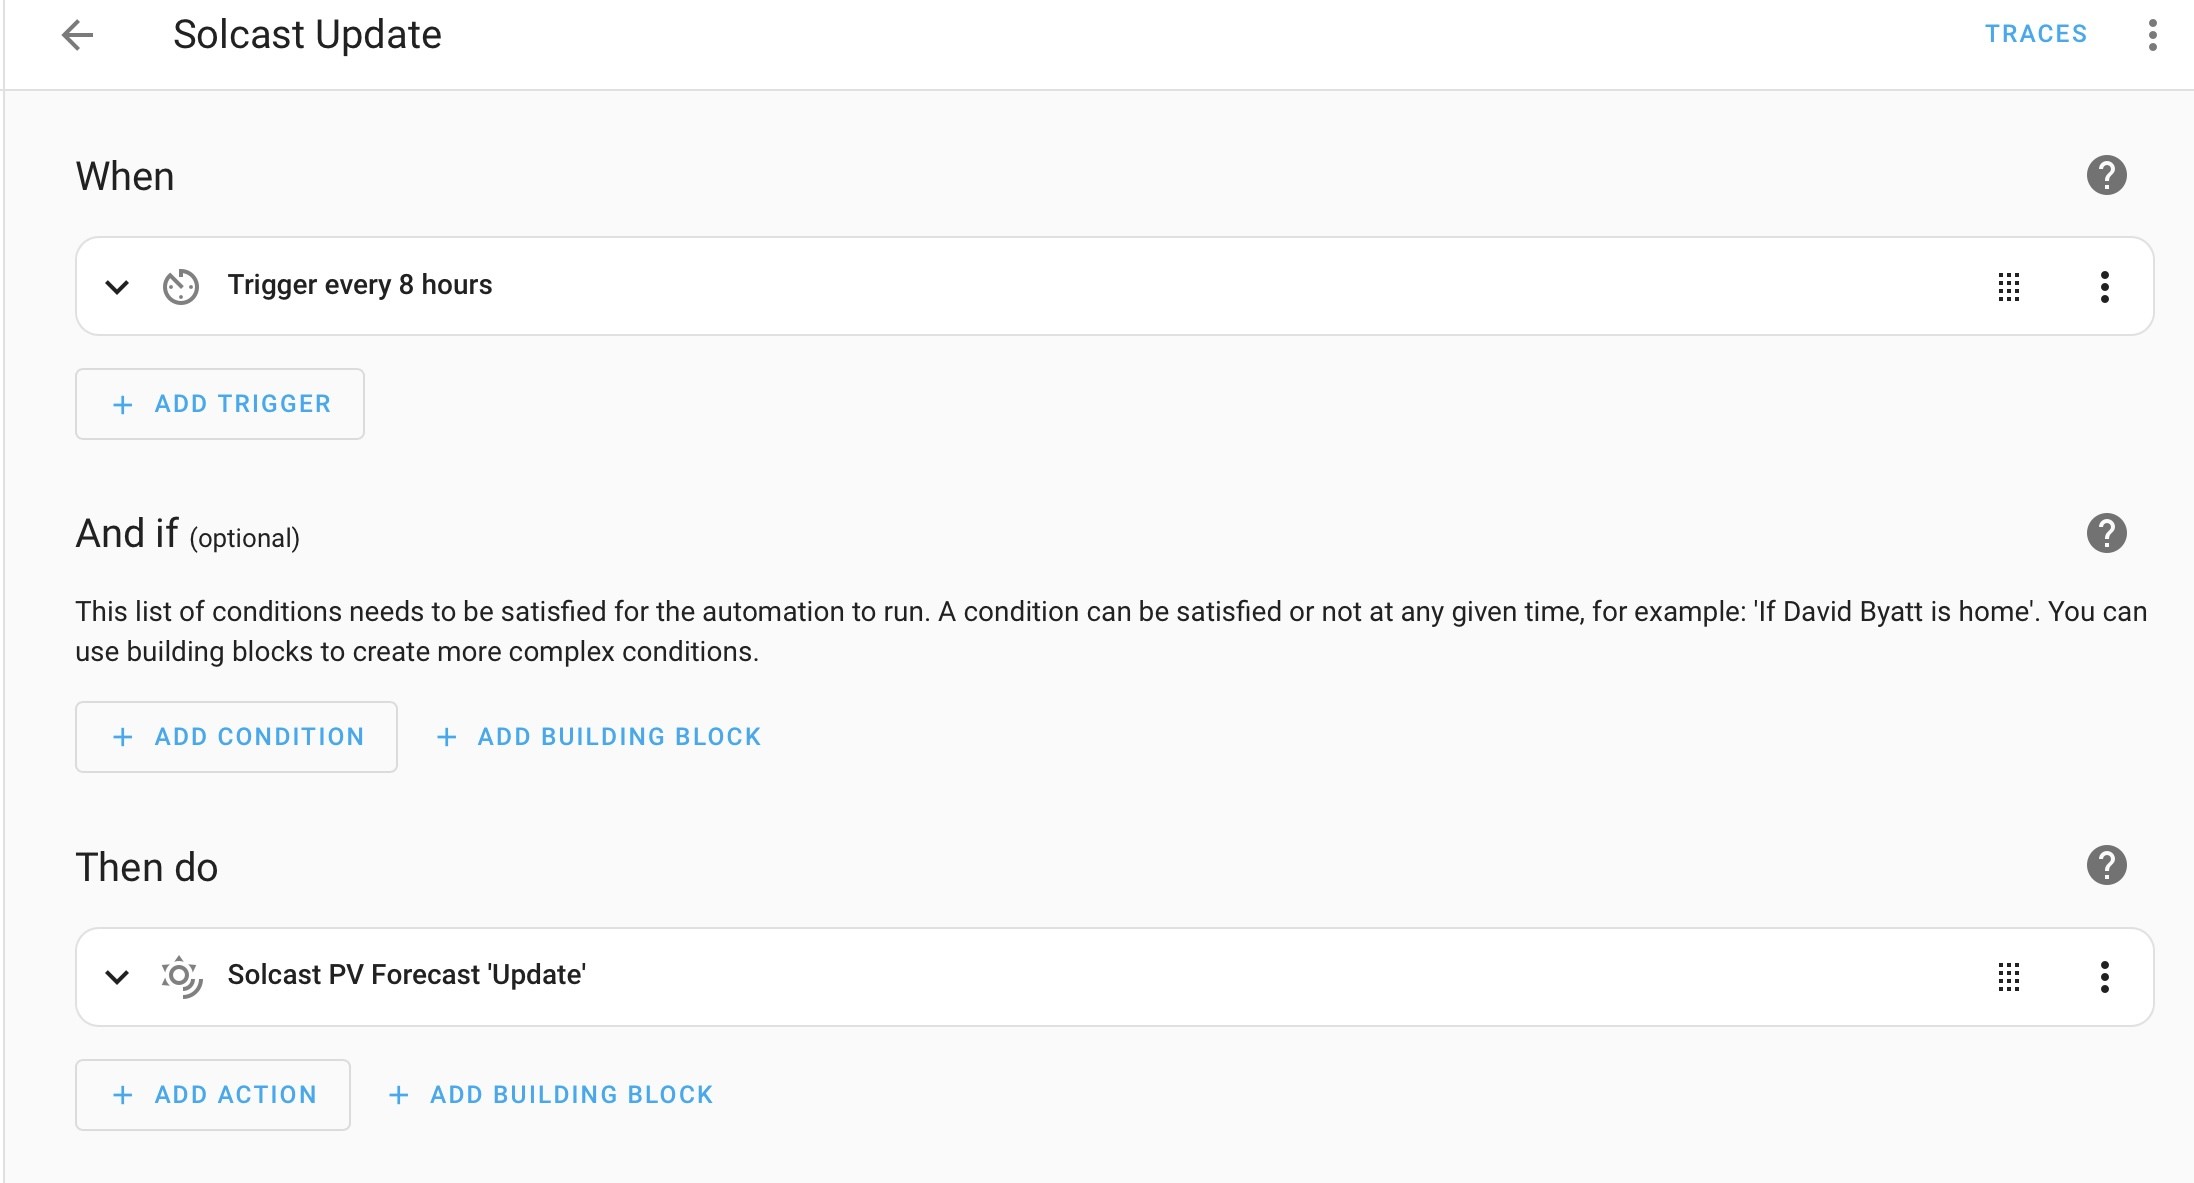Open help for the When section
2194x1183 pixels.
[2106, 176]
